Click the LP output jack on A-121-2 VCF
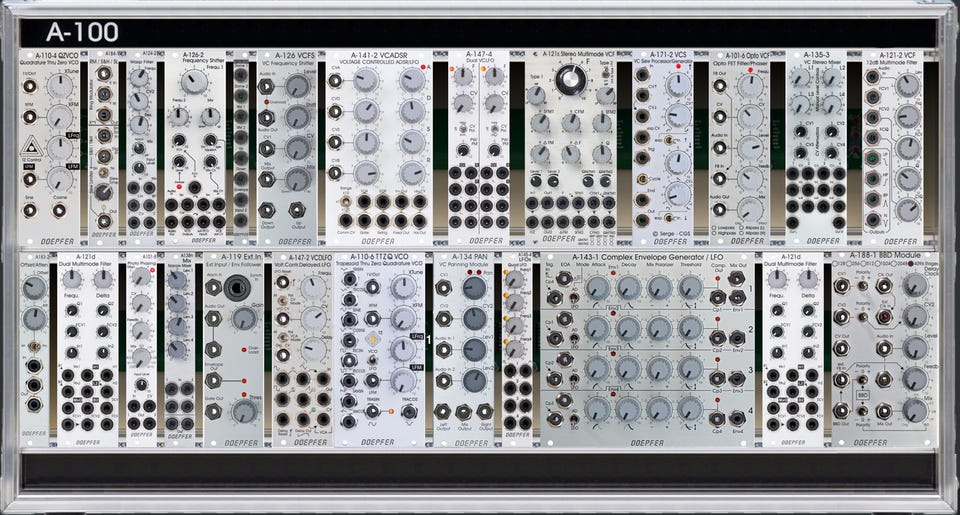Image resolution: width=960 pixels, height=515 pixels. (x=873, y=159)
